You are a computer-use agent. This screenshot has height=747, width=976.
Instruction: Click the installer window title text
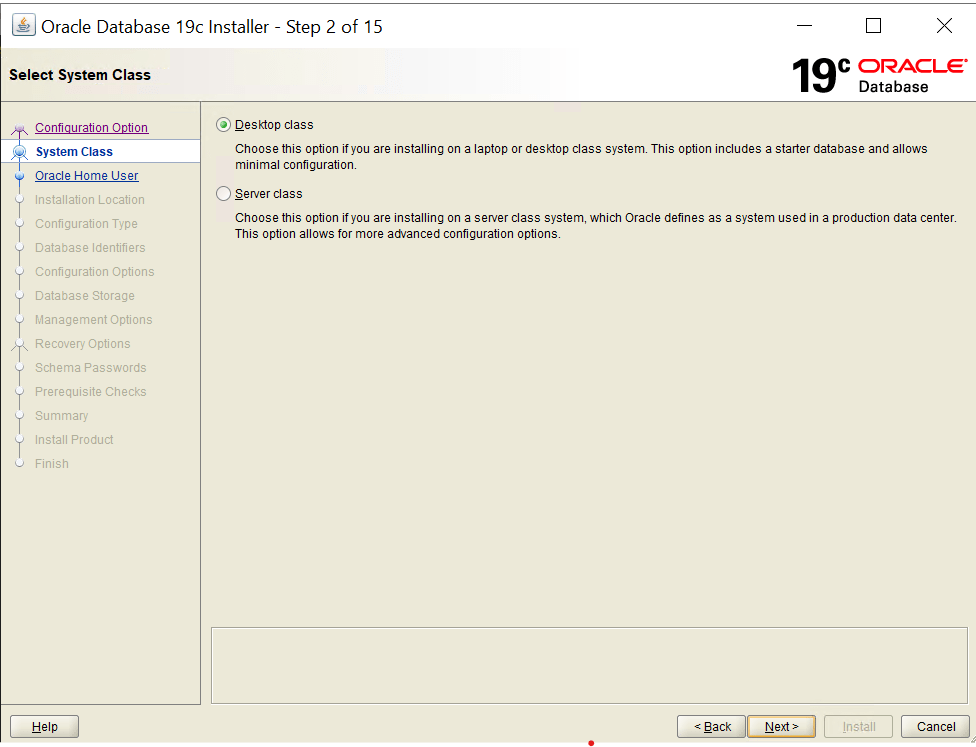click(x=212, y=27)
